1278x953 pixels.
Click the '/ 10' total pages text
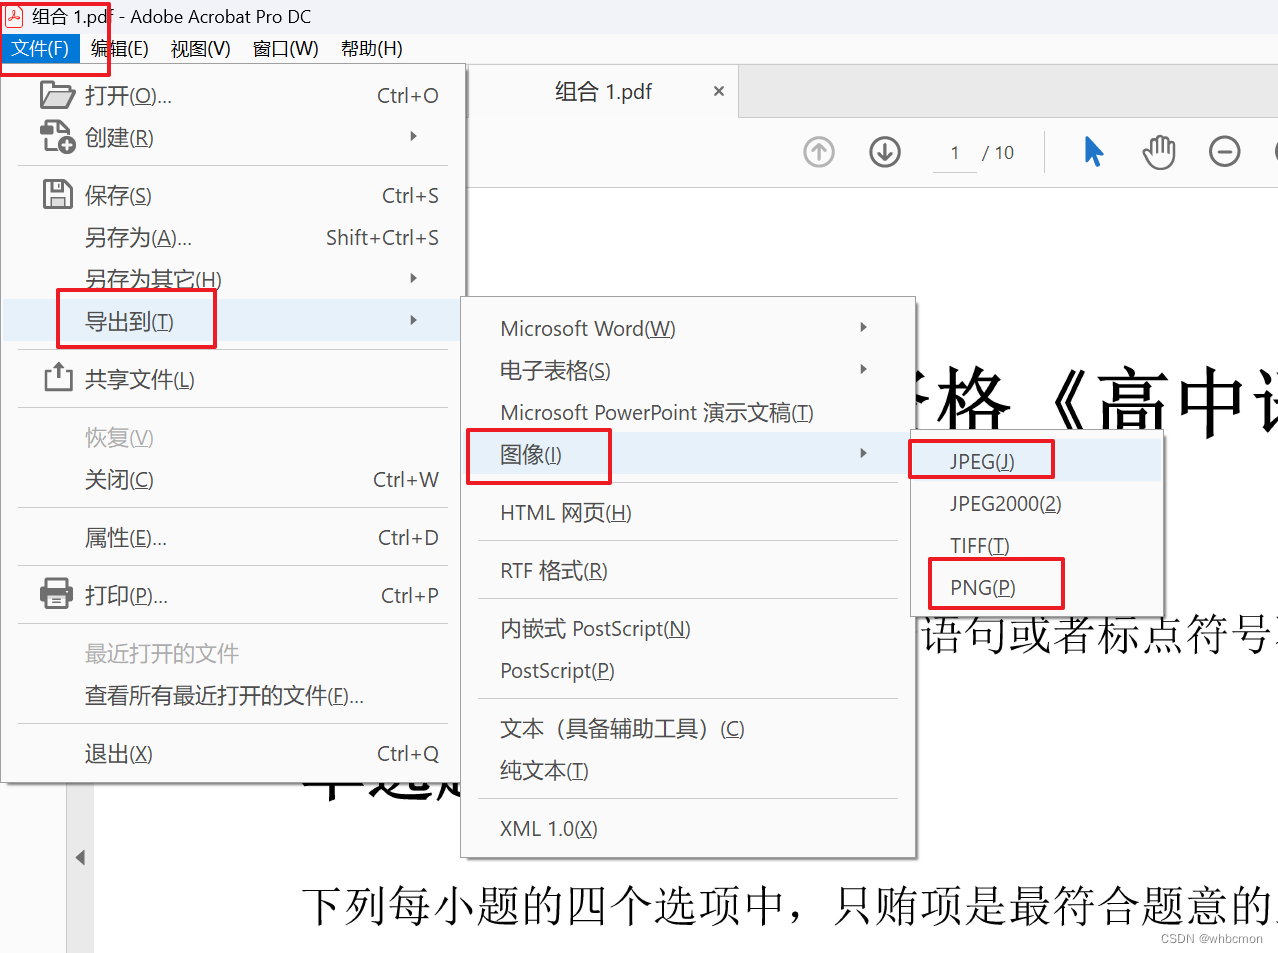pyautogui.click(x=998, y=152)
